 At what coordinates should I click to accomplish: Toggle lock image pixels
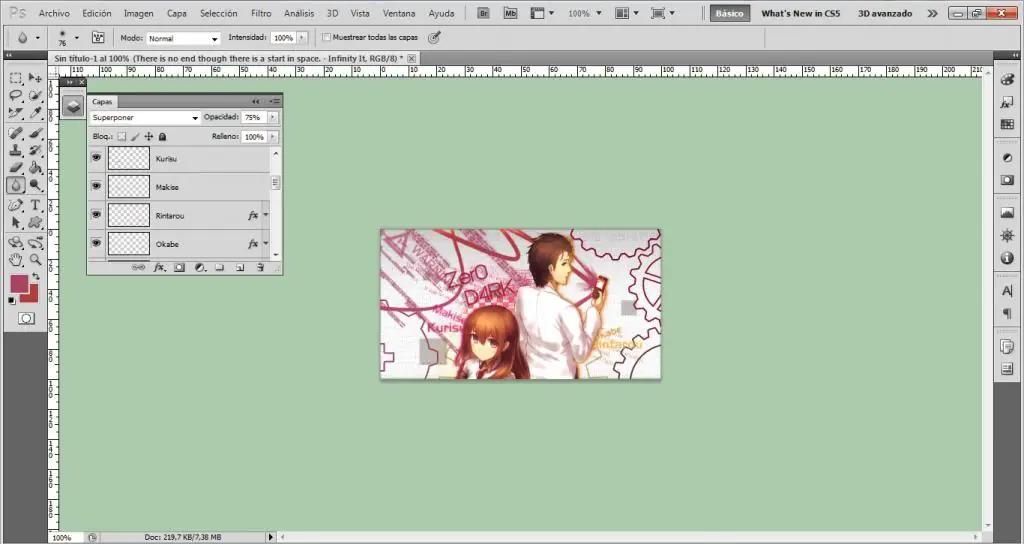135,136
